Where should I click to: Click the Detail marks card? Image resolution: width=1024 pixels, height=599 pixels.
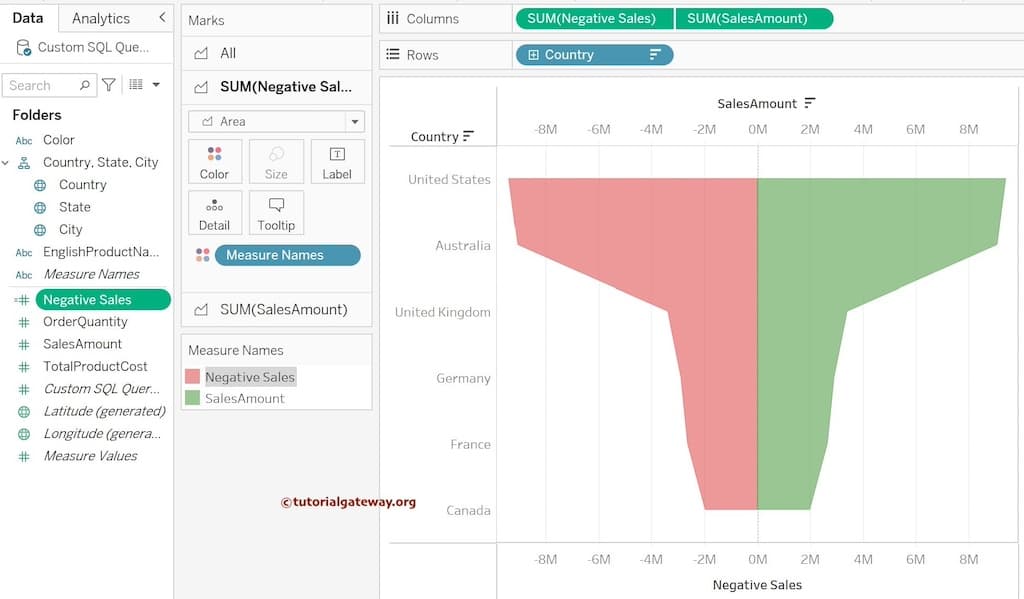point(214,212)
